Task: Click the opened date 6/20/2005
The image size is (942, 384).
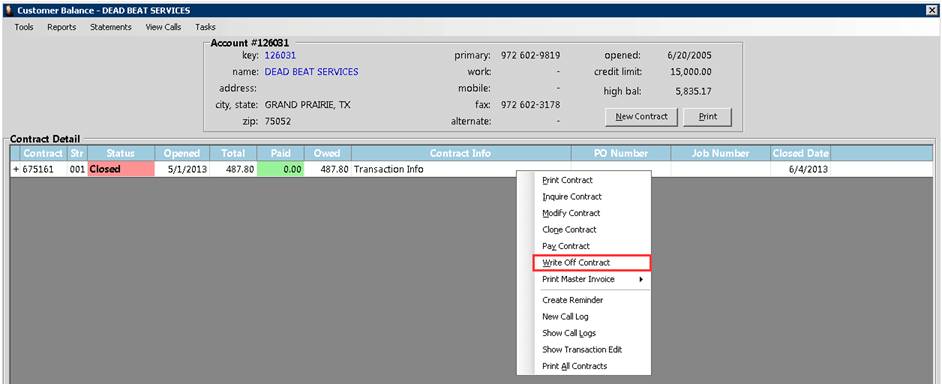Action: pyautogui.click(x=690, y=55)
